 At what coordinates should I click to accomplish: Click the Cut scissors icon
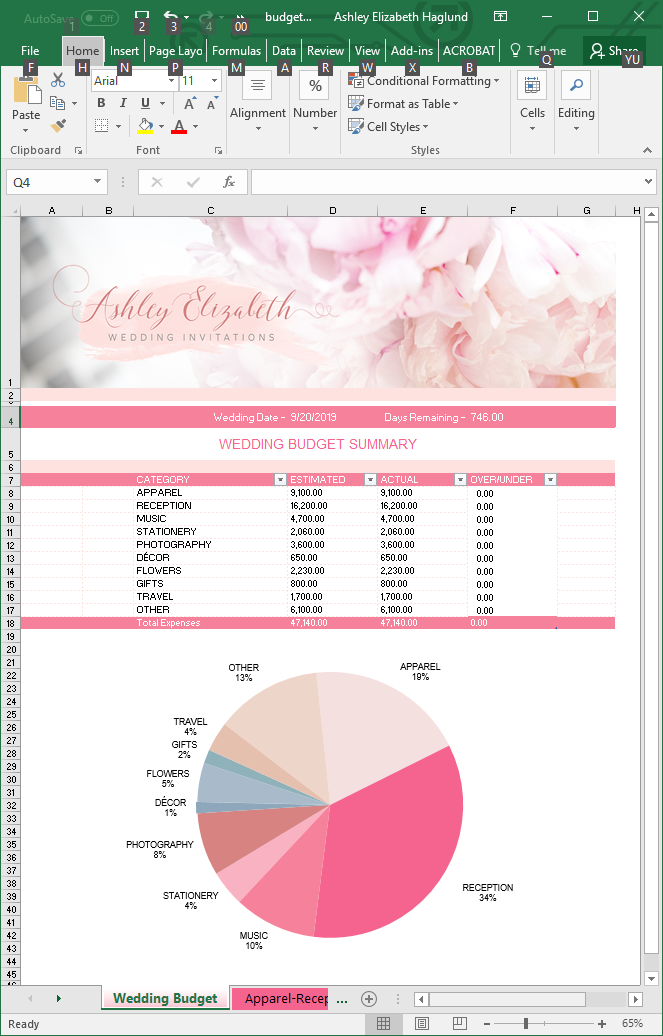(x=58, y=81)
